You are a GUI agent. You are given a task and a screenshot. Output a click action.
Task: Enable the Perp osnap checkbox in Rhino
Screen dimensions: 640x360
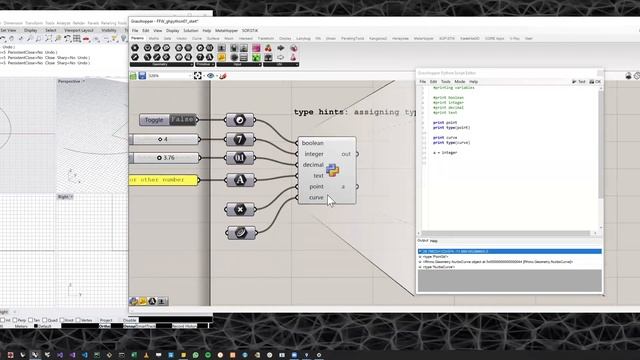[x=15, y=320]
